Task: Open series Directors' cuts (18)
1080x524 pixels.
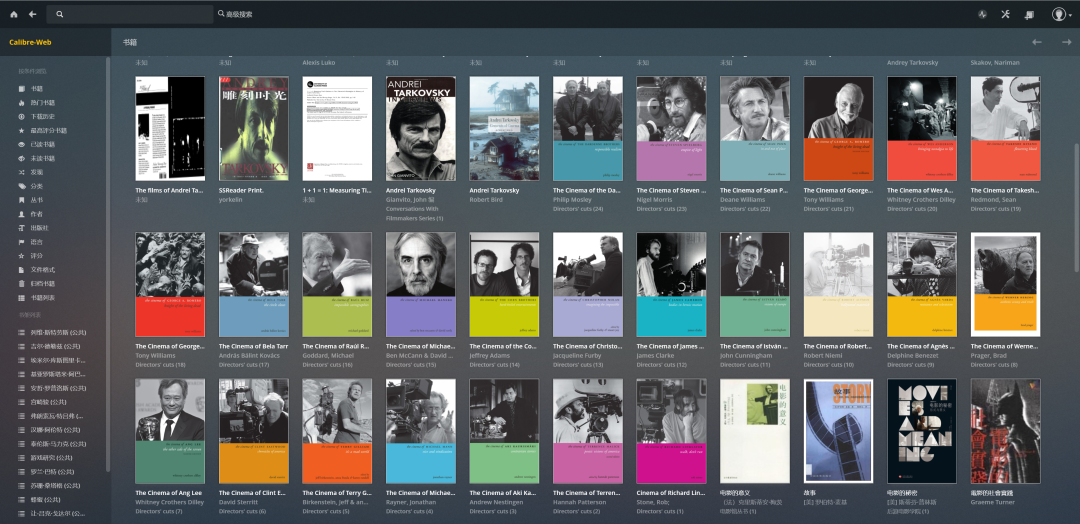Action: point(160,365)
